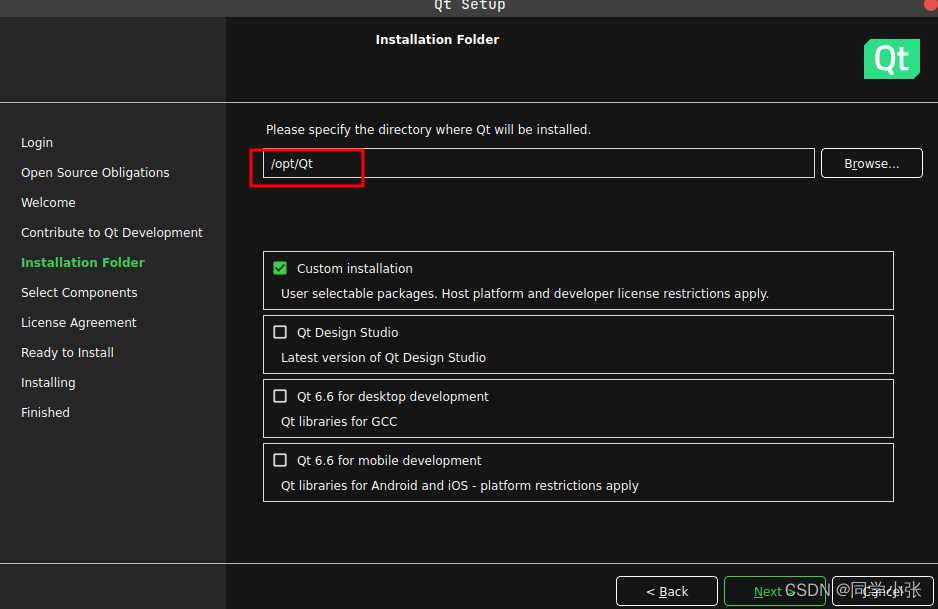Viewport: 938px width, 609px height.
Task: Uncheck the Custom installation checkbox
Action: (280, 268)
